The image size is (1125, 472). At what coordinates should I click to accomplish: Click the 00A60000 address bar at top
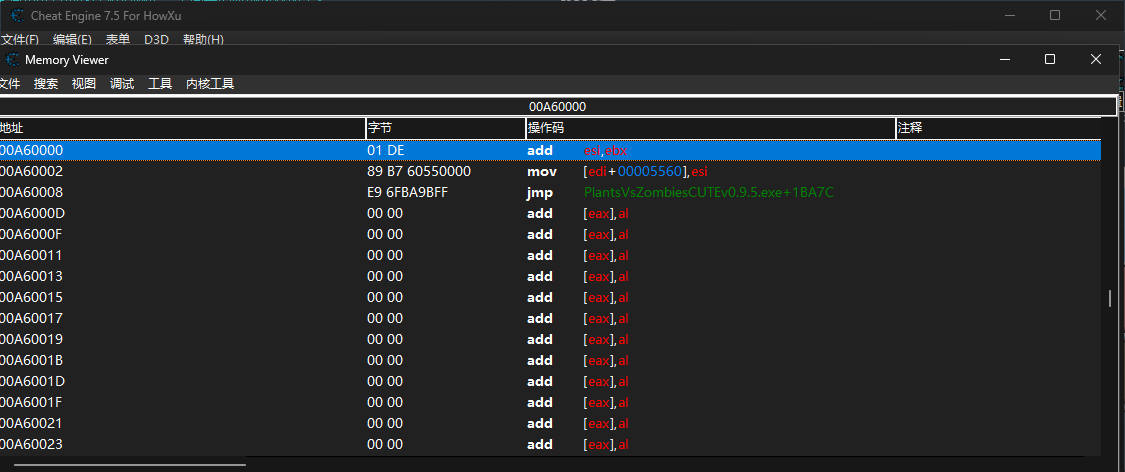click(557, 106)
